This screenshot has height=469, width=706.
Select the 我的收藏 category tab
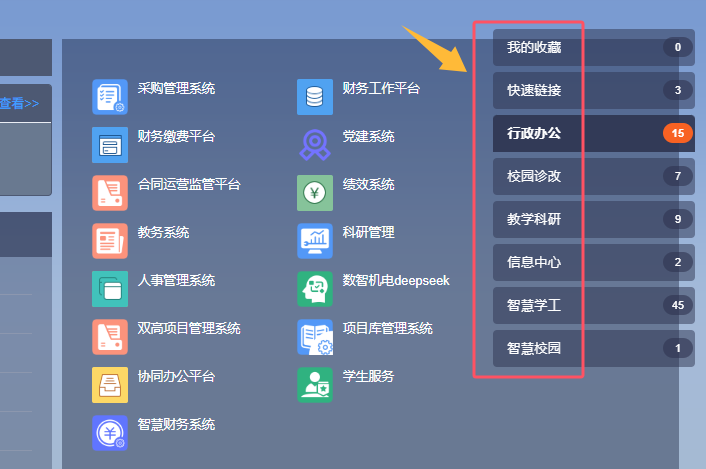(593, 47)
